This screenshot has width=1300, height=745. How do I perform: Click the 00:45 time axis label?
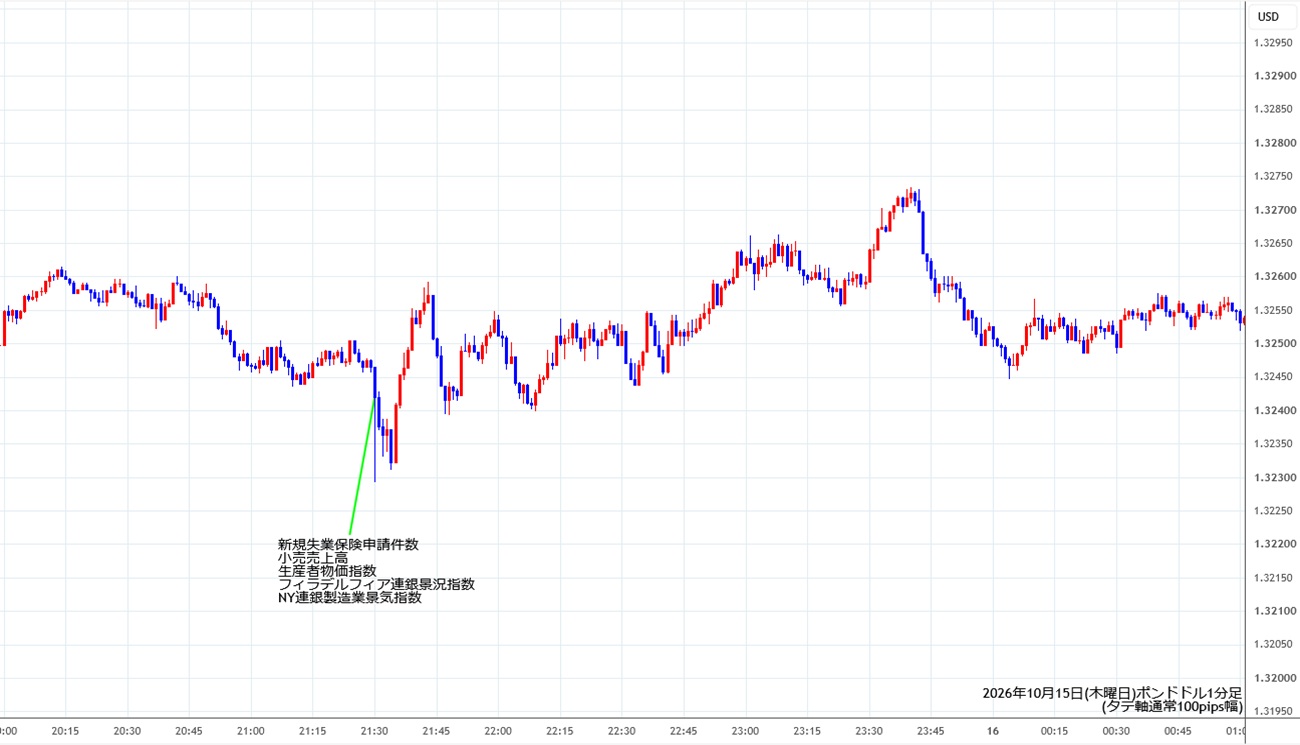(1179, 731)
